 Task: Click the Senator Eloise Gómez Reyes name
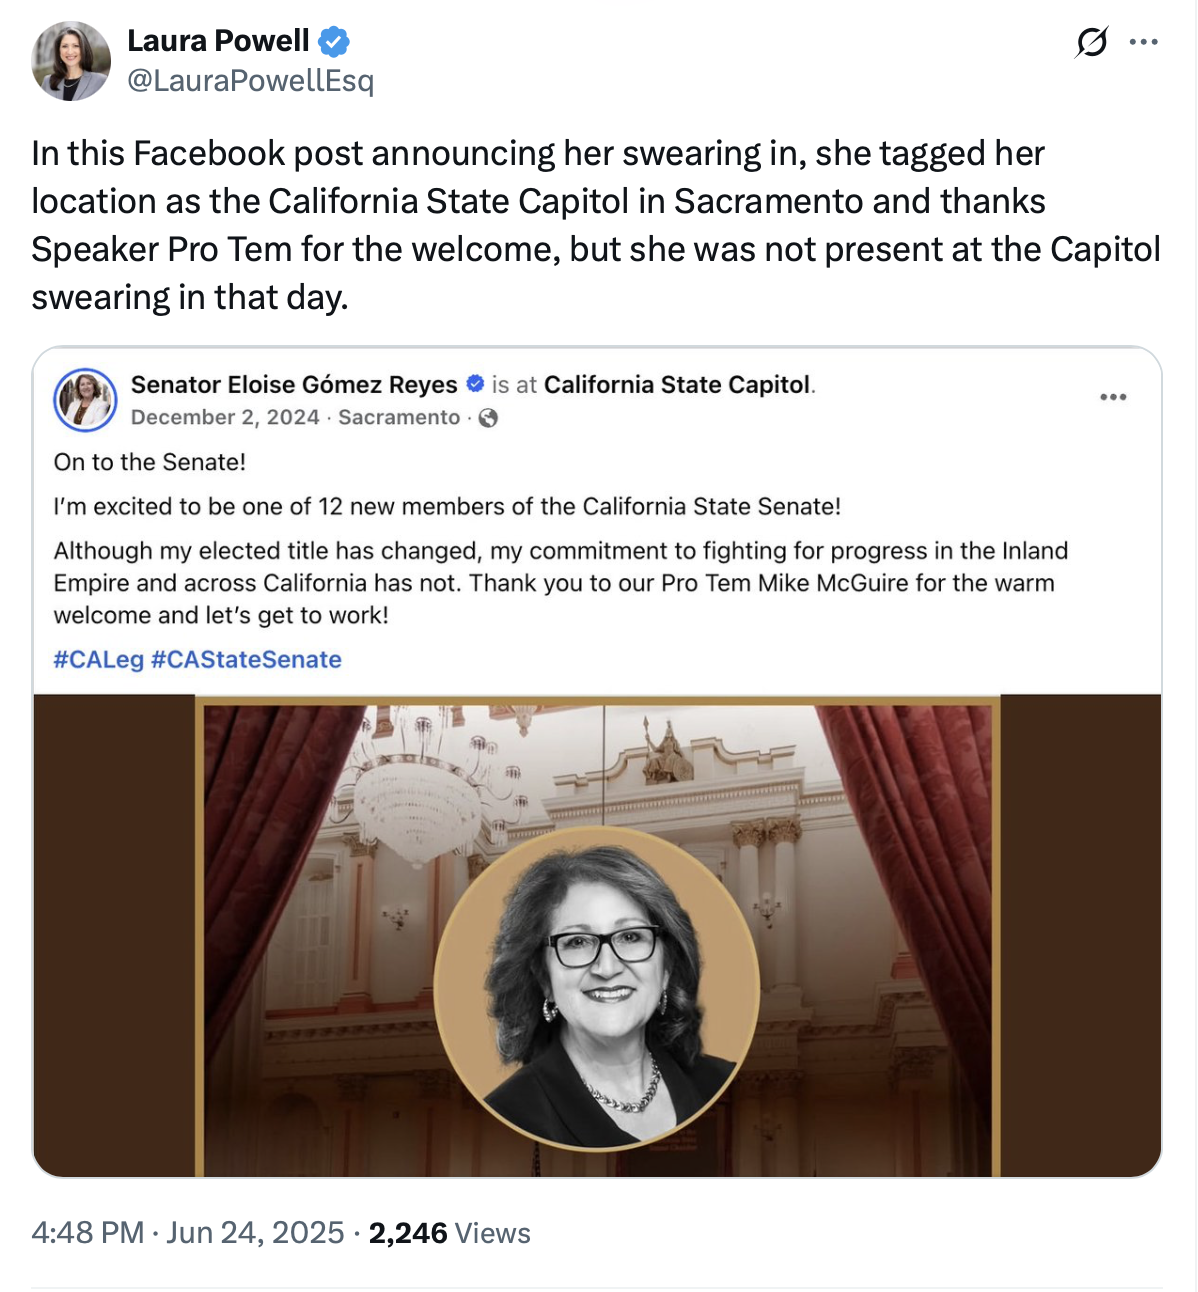[294, 385]
